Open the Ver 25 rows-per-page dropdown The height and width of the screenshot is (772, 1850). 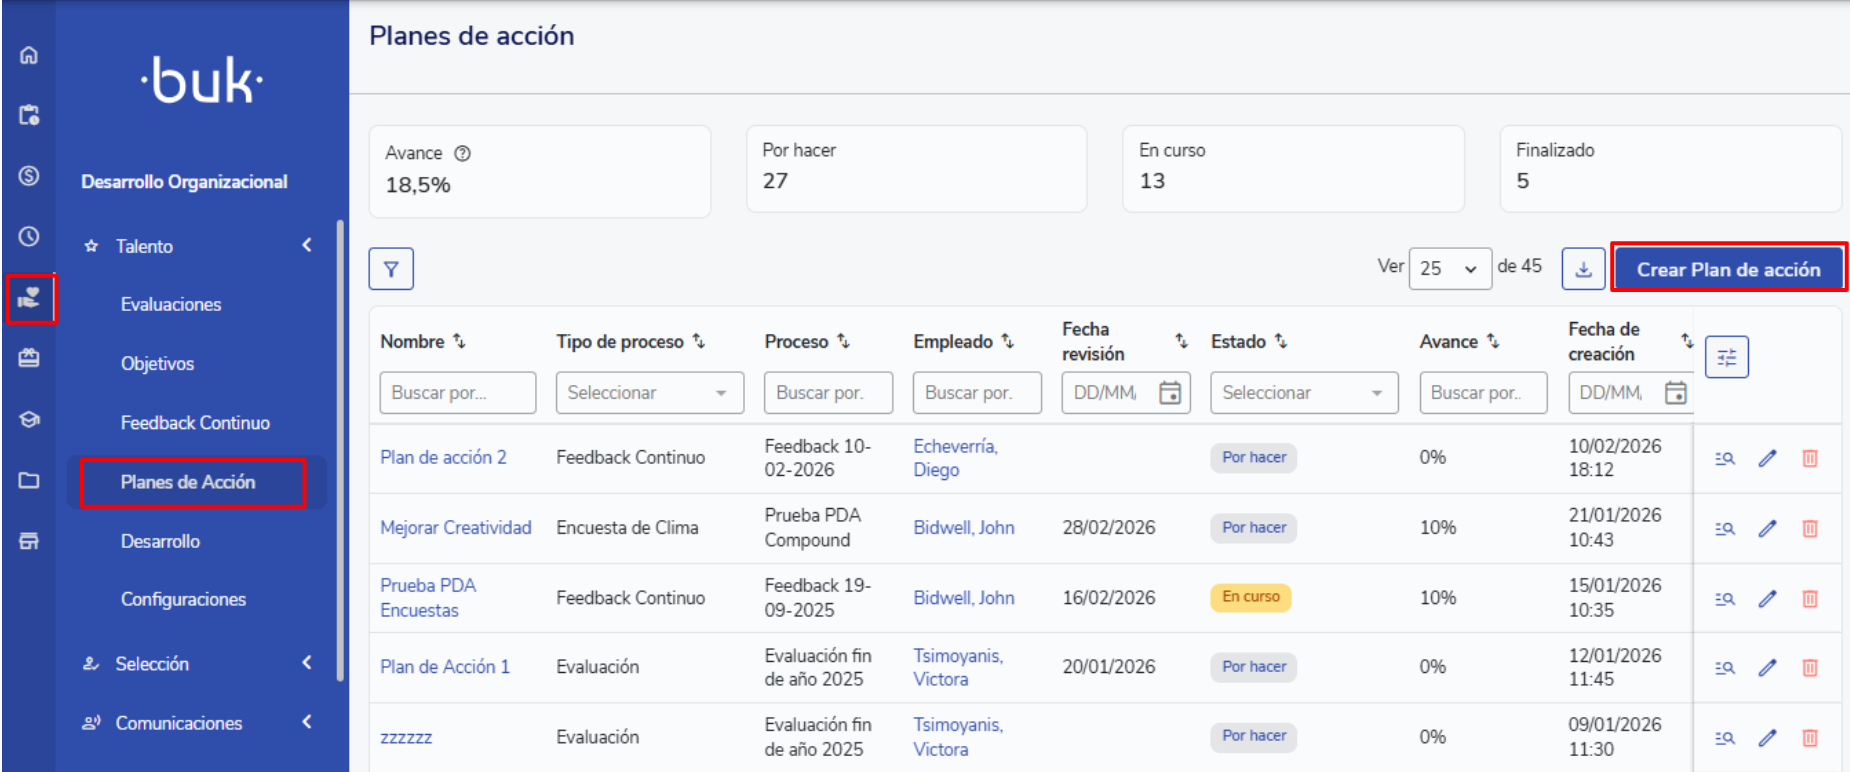(1449, 269)
